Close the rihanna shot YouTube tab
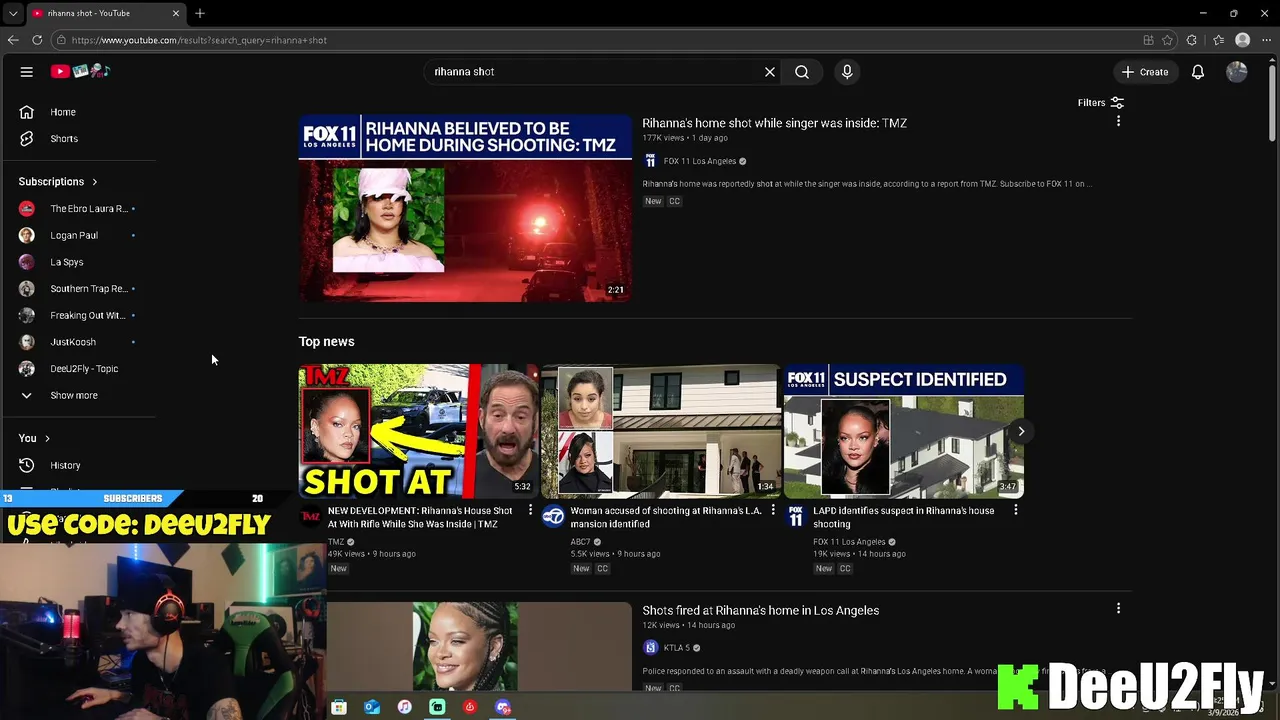 point(176,13)
